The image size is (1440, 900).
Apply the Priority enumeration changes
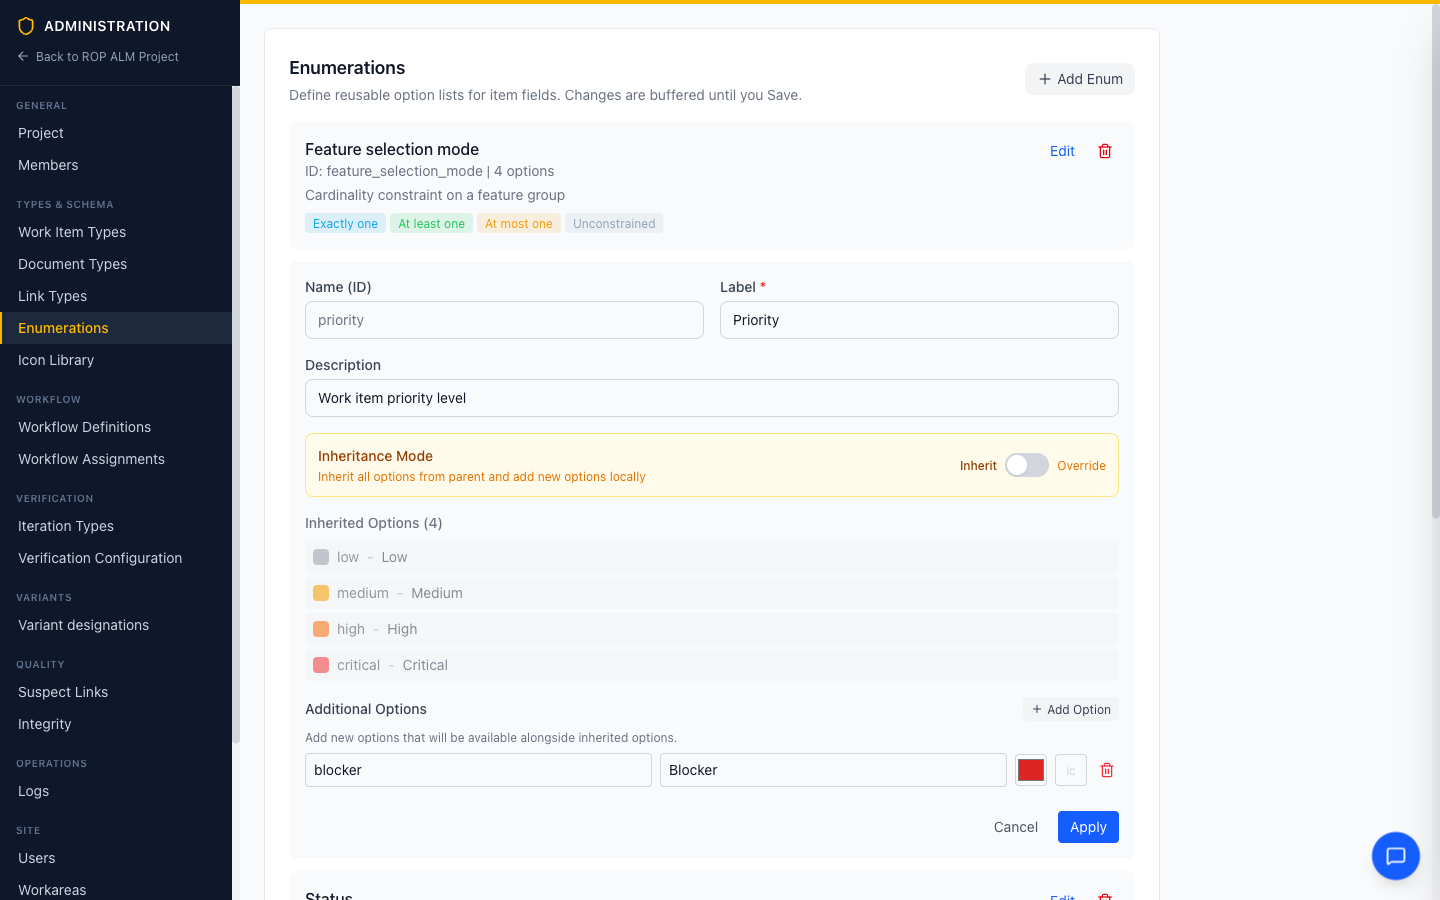1088,827
